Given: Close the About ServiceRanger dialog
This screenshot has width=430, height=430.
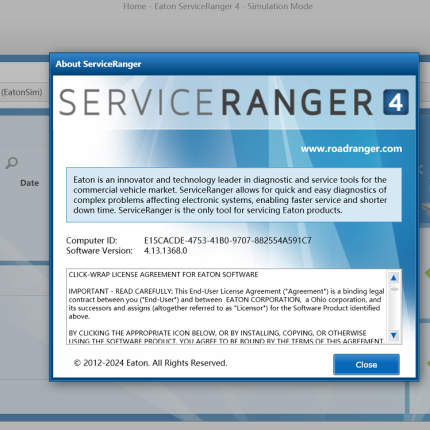Looking at the screenshot, I should click(x=366, y=364).
